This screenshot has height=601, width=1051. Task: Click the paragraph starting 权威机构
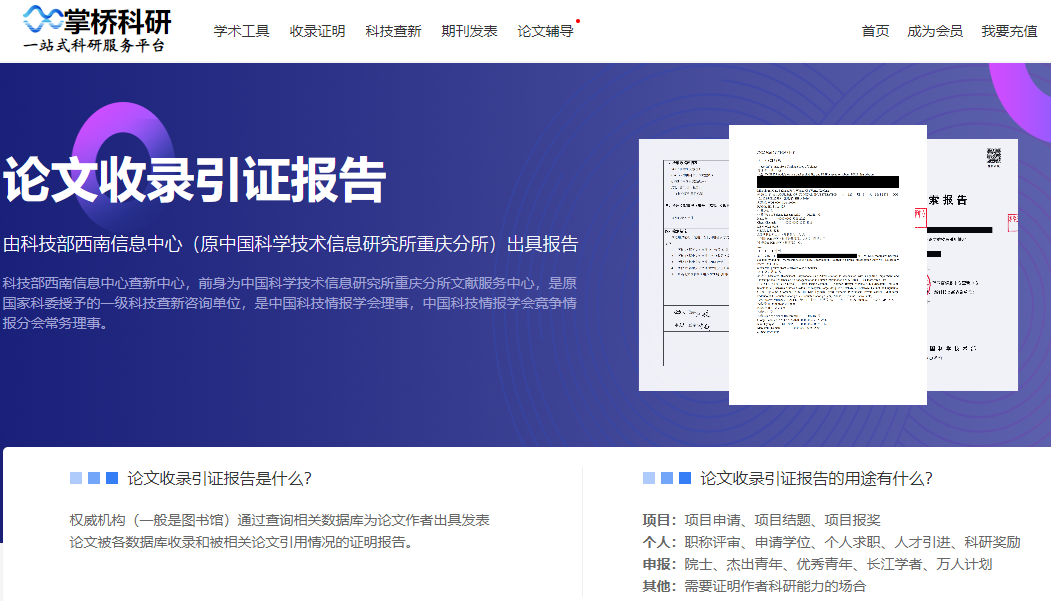coord(280,531)
